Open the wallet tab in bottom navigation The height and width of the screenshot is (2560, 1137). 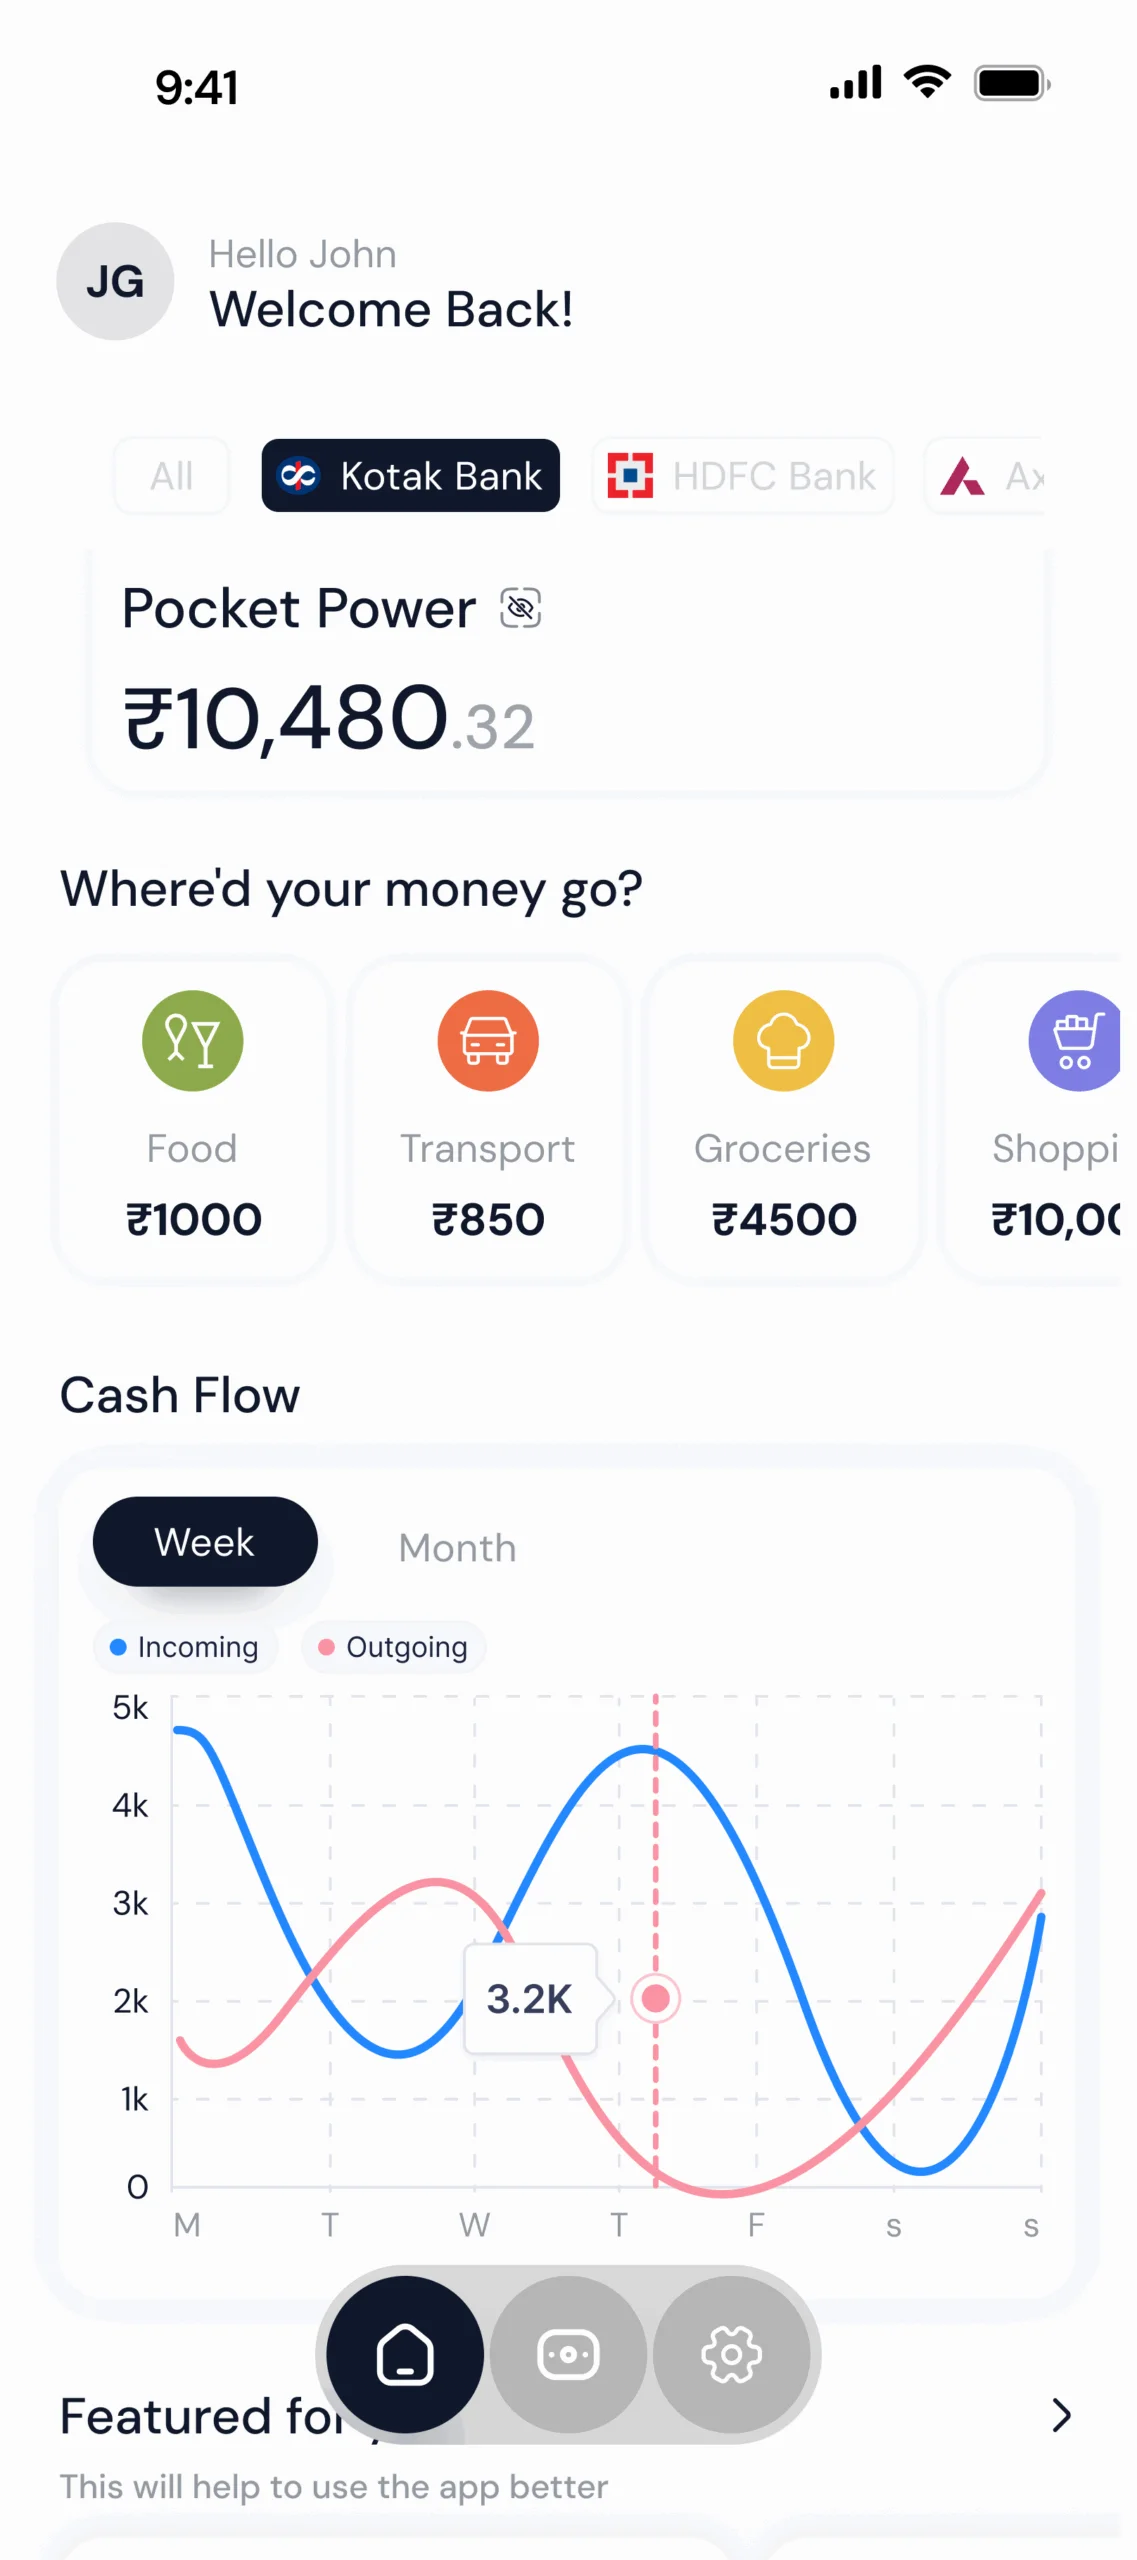coord(568,2354)
